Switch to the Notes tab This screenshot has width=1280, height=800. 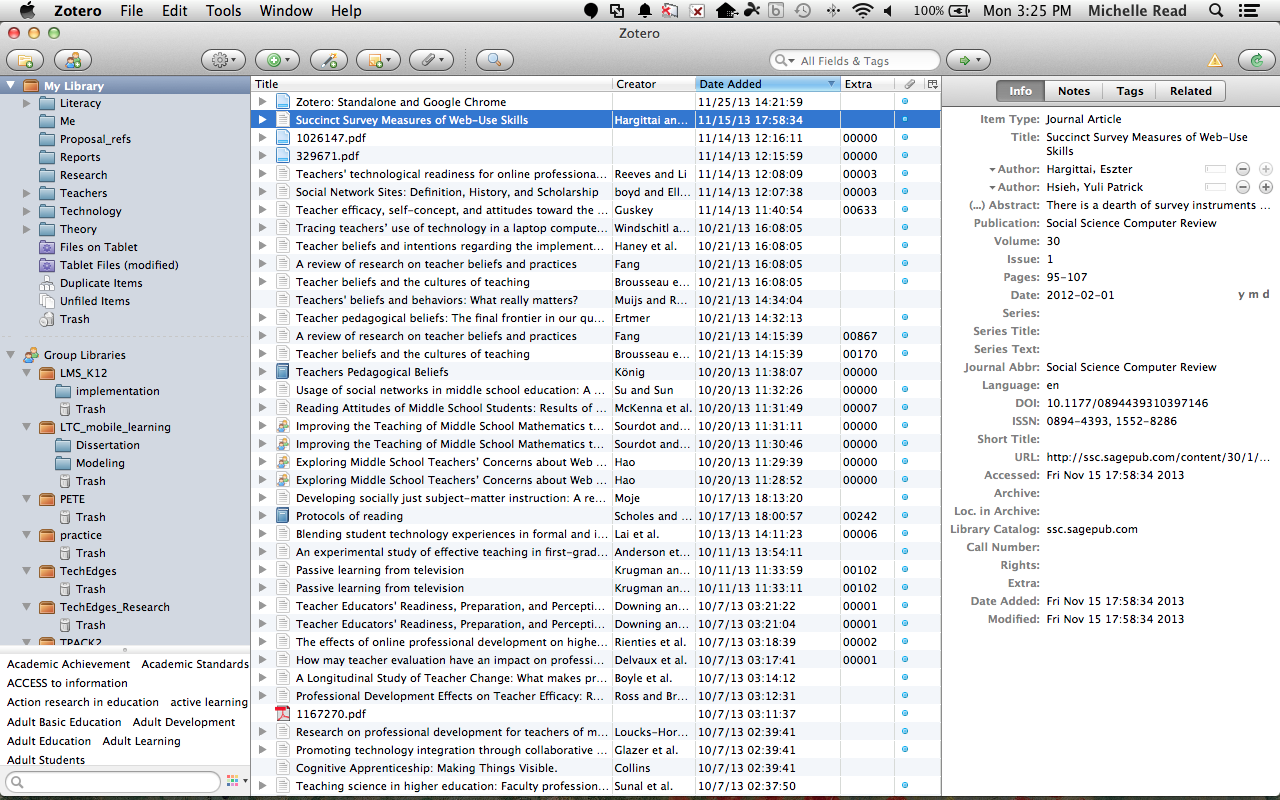(x=1074, y=91)
